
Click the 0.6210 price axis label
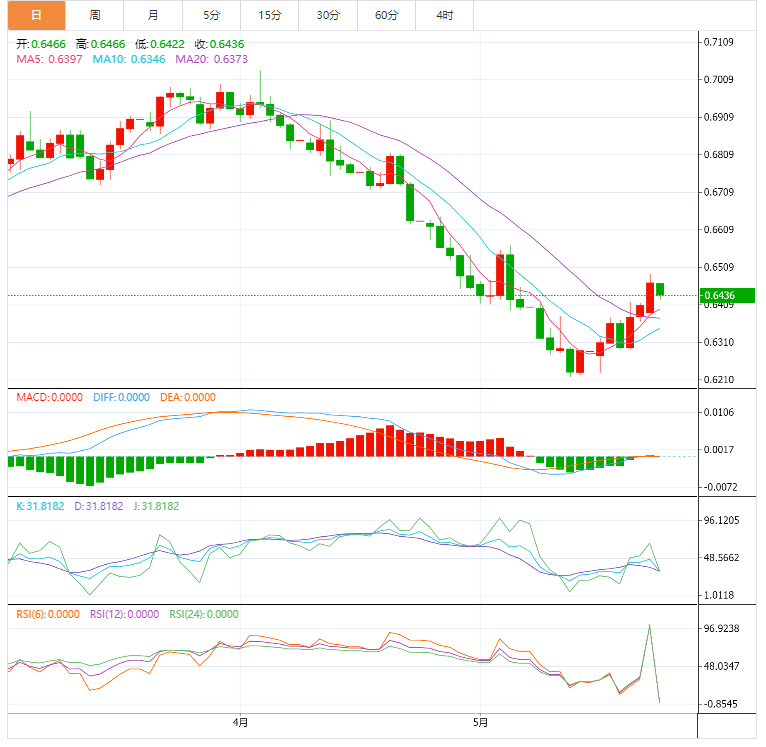(719, 380)
